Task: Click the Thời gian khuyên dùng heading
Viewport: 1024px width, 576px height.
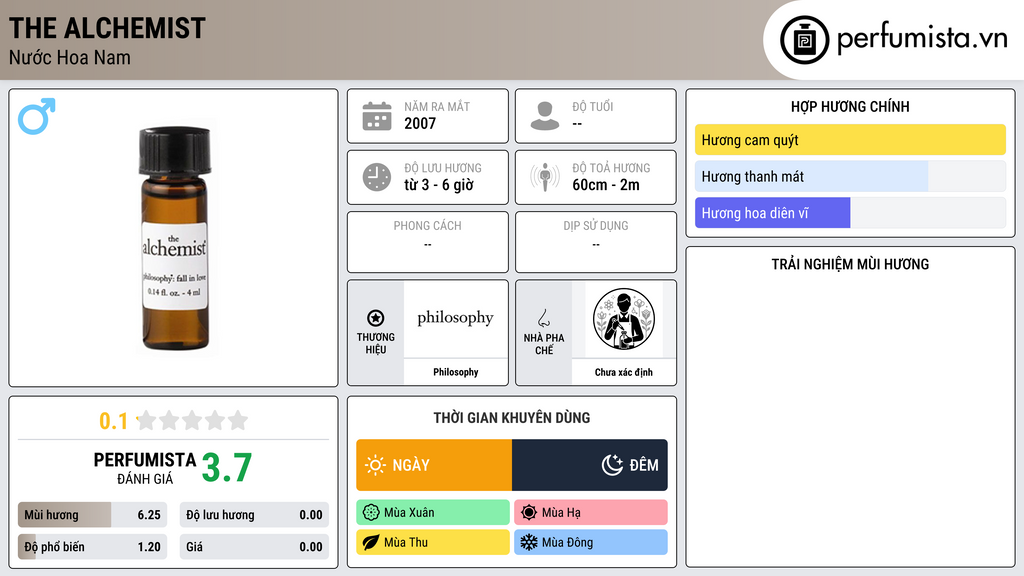Action: point(512,418)
